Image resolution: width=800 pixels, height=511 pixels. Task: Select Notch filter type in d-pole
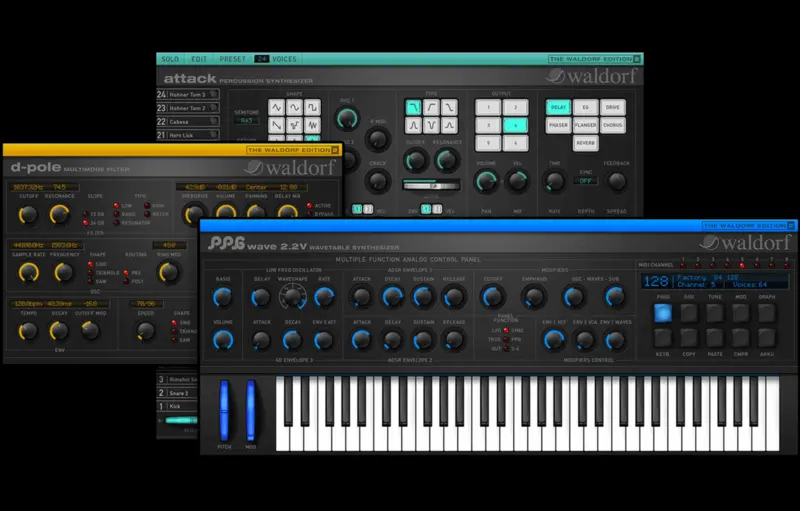pyautogui.click(x=147, y=214)
